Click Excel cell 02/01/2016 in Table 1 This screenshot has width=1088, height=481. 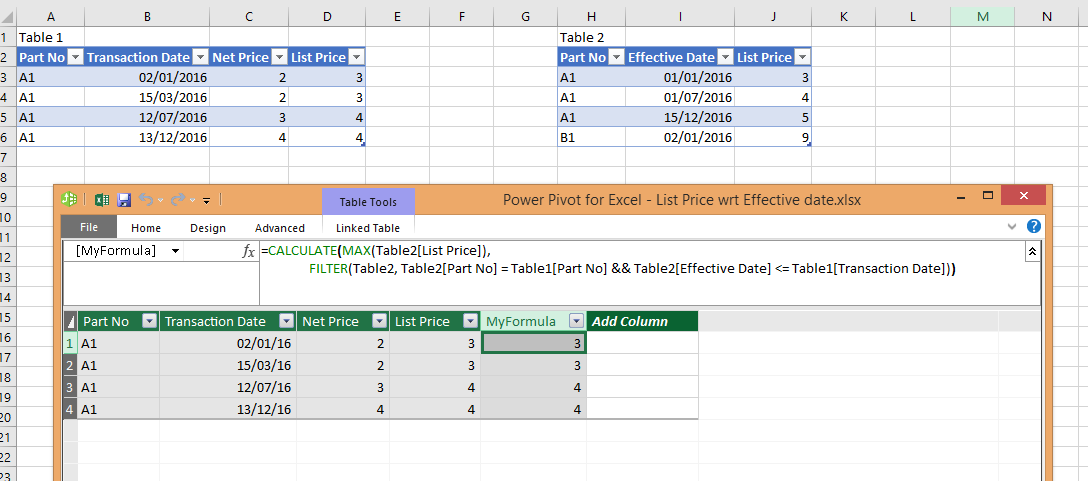pyautogui.click(x=147, y=77)
